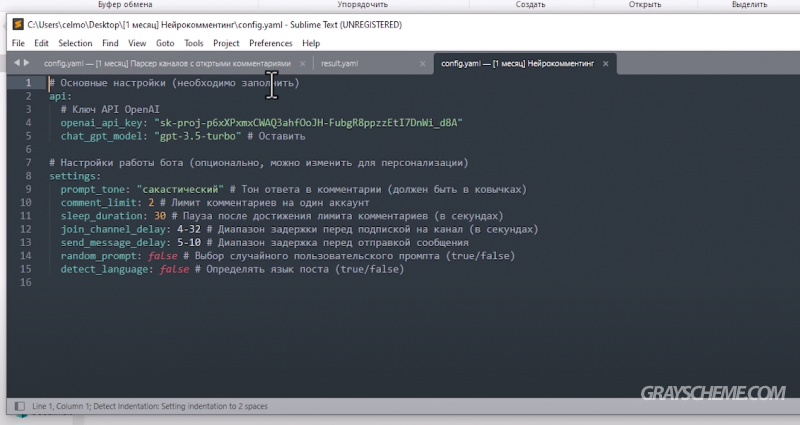Click Выделить label in Explorer ribbon

[x=749, y=5]
